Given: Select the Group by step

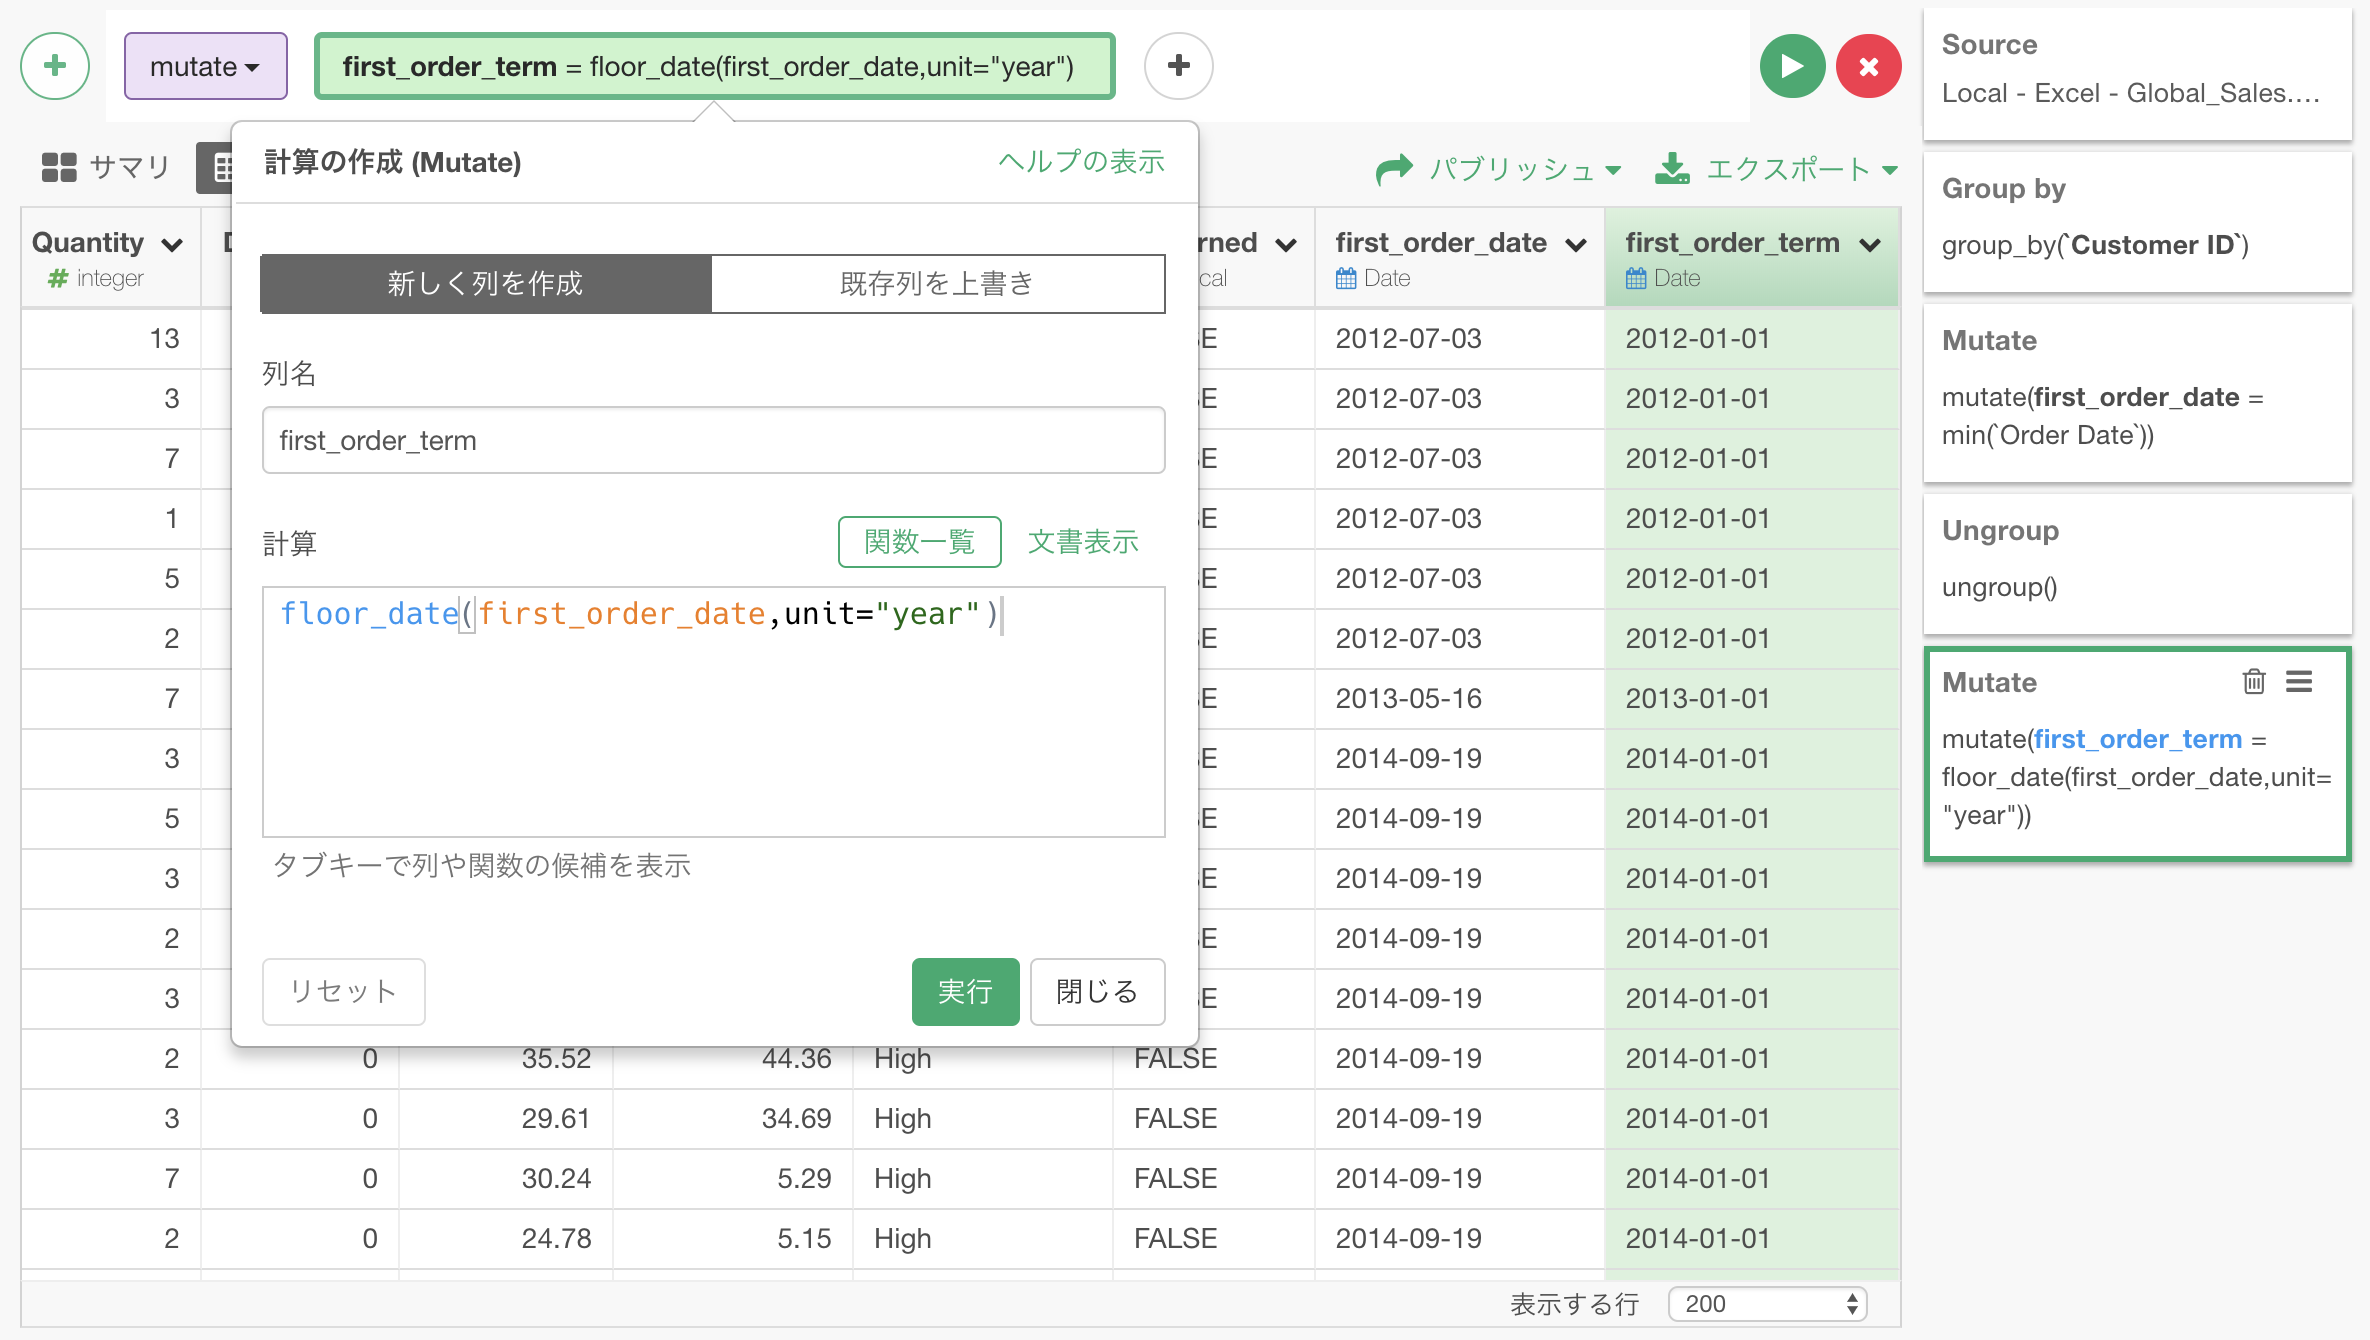Looking at the screenshot, I should click(x=2137, y=221).
